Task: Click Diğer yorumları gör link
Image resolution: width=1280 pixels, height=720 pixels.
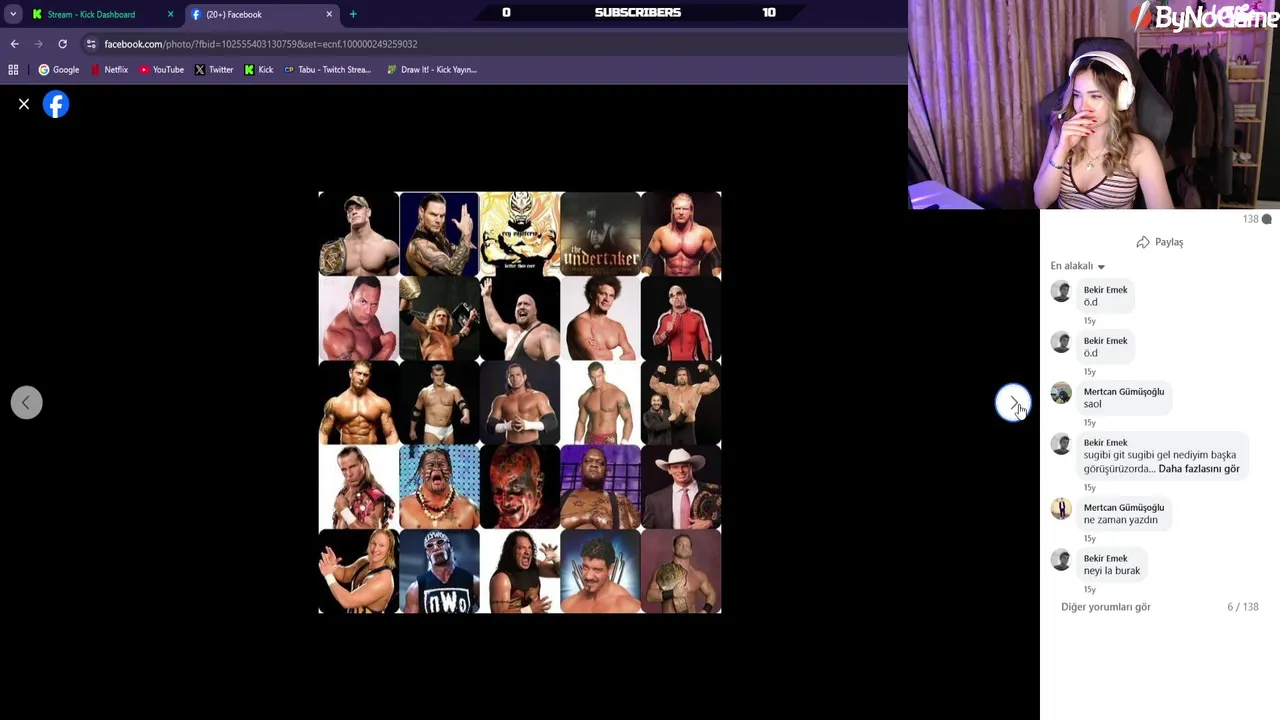Action: tap(1106, 607)
